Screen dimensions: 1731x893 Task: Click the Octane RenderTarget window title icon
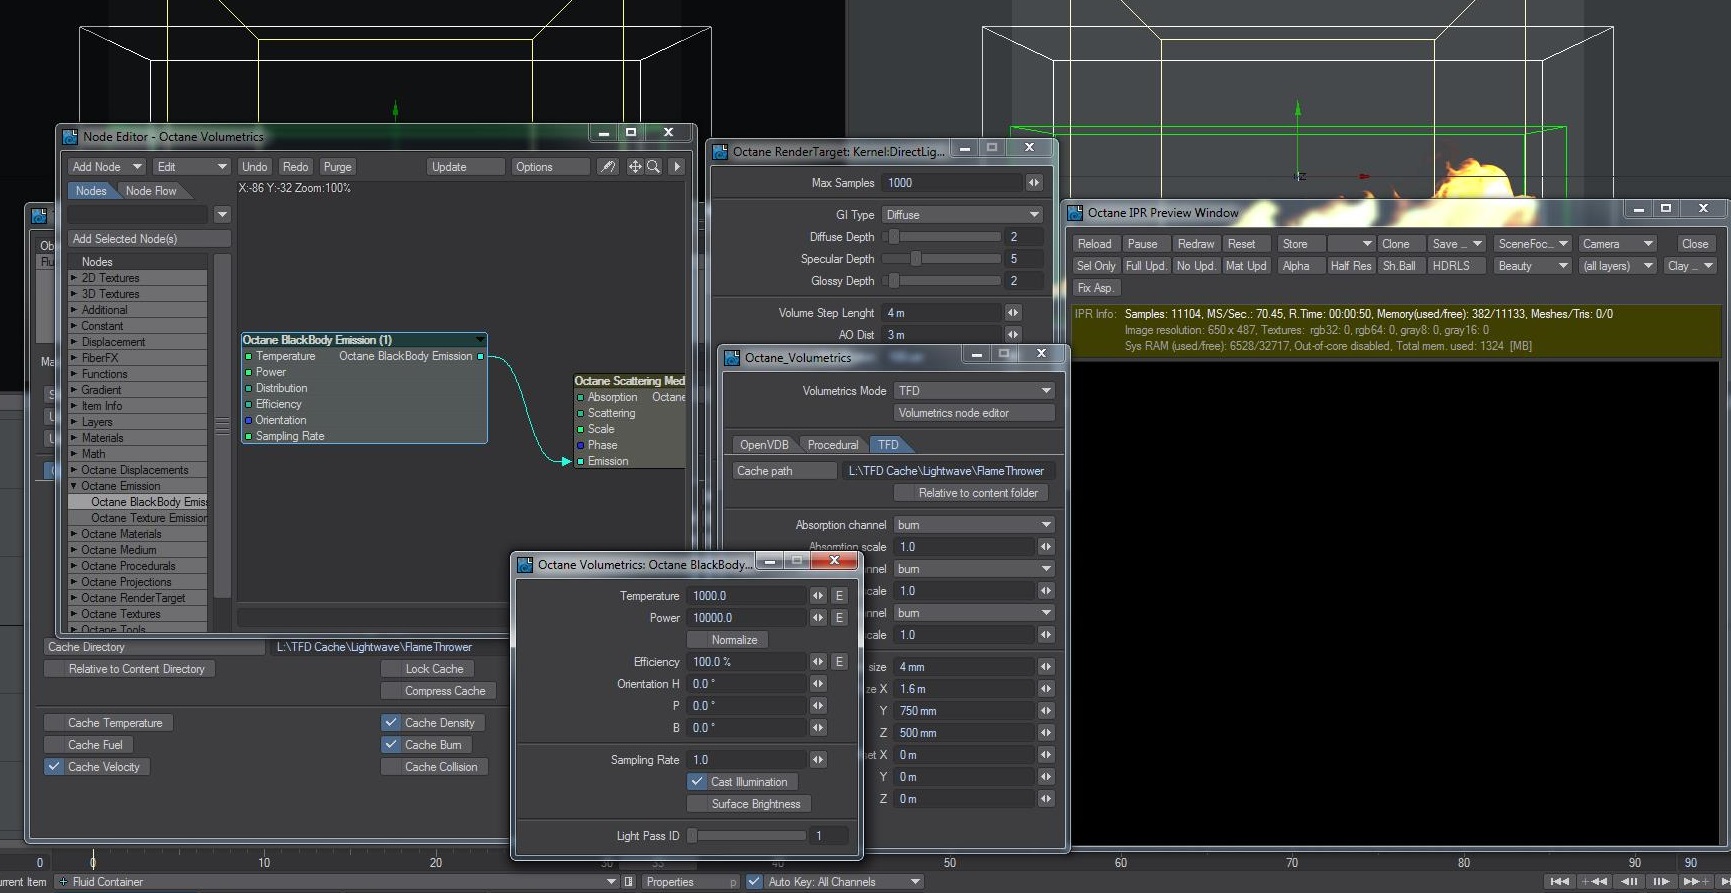[x=720, y=152]
